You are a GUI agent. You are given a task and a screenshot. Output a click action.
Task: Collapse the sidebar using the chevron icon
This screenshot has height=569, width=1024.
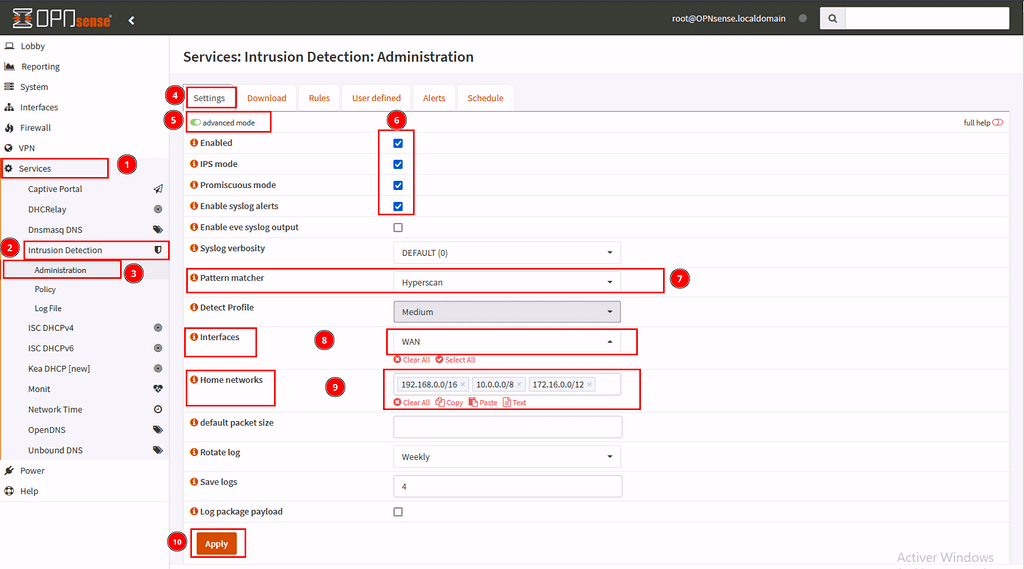click(x=131, y=20)
